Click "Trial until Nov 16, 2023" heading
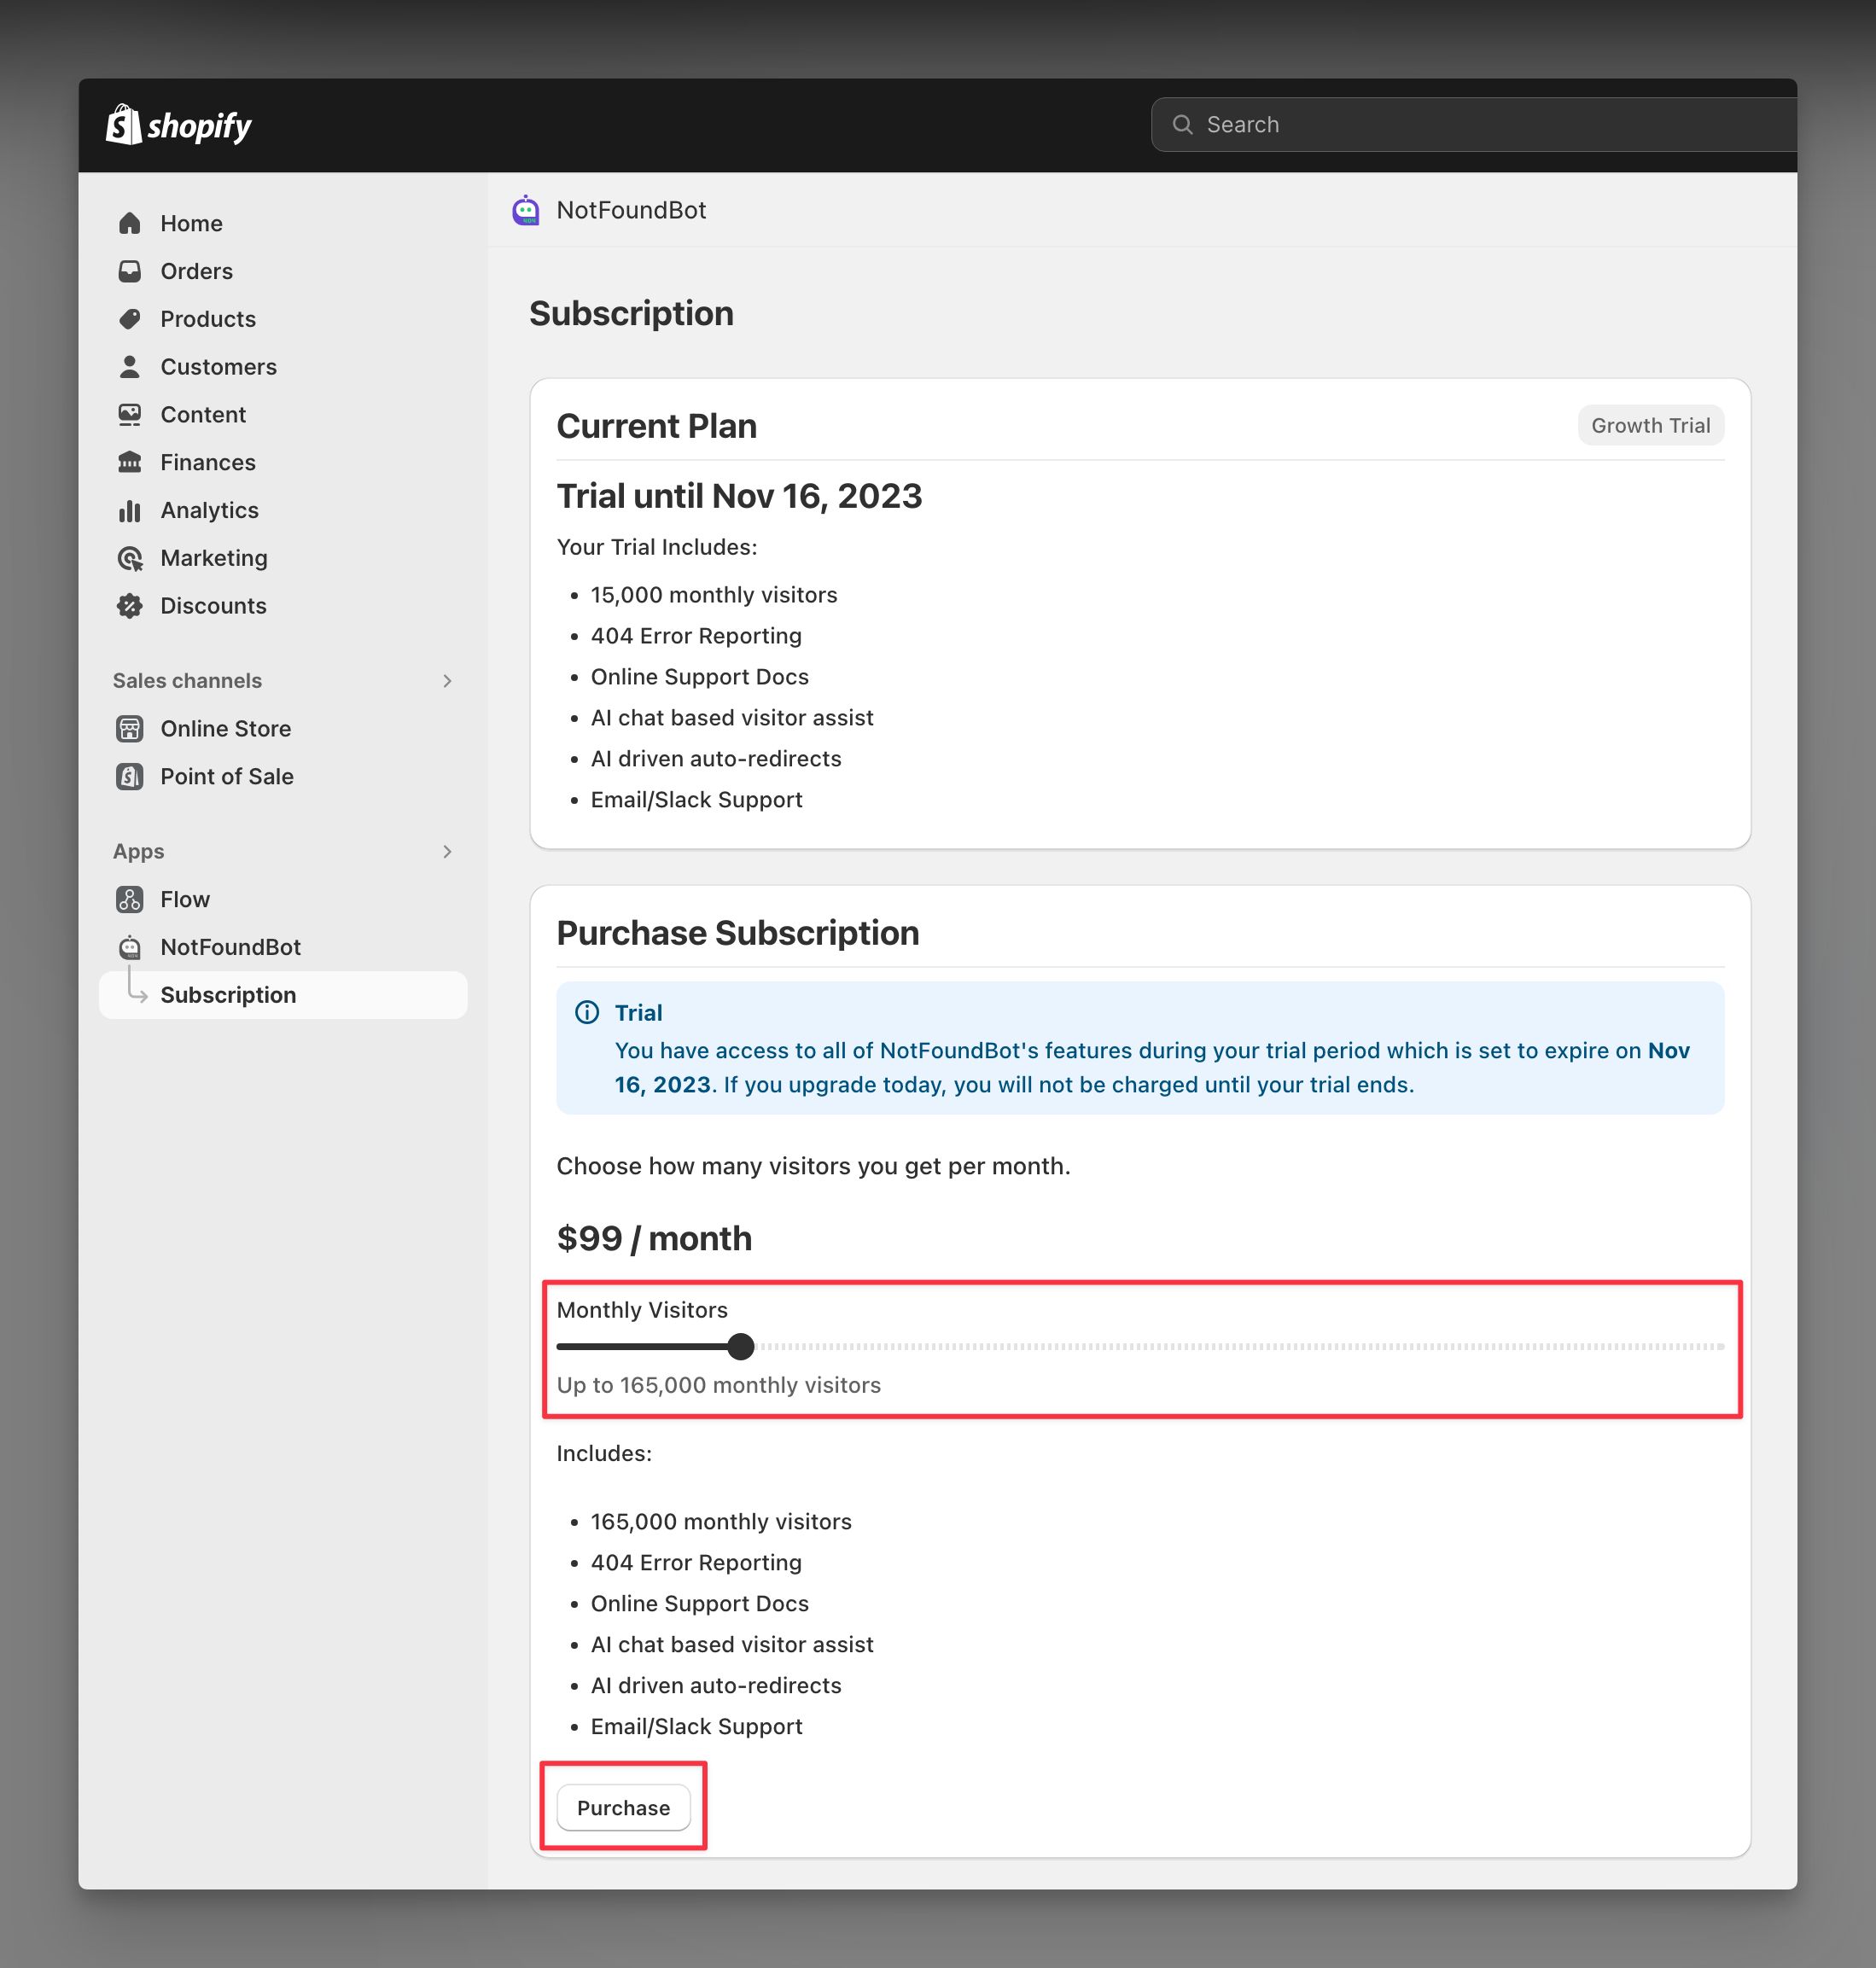Viewport: 1876px width, 1968px height. 739,496
